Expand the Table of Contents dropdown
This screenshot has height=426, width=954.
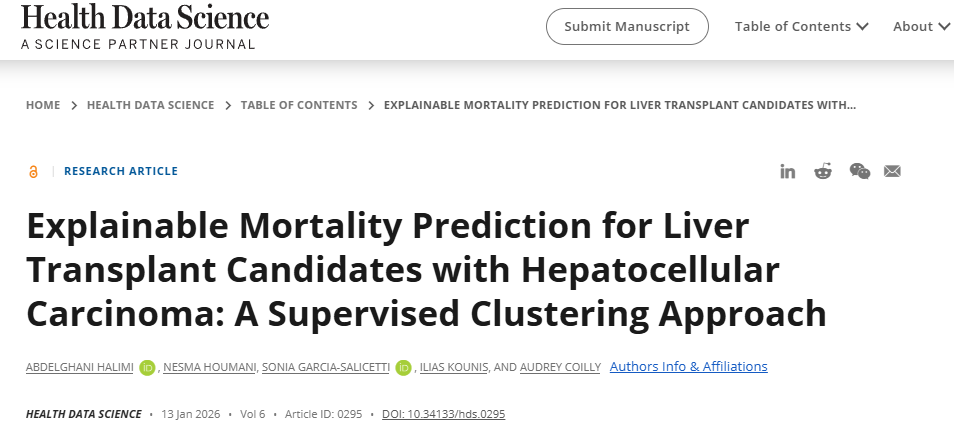pos(801,27)
